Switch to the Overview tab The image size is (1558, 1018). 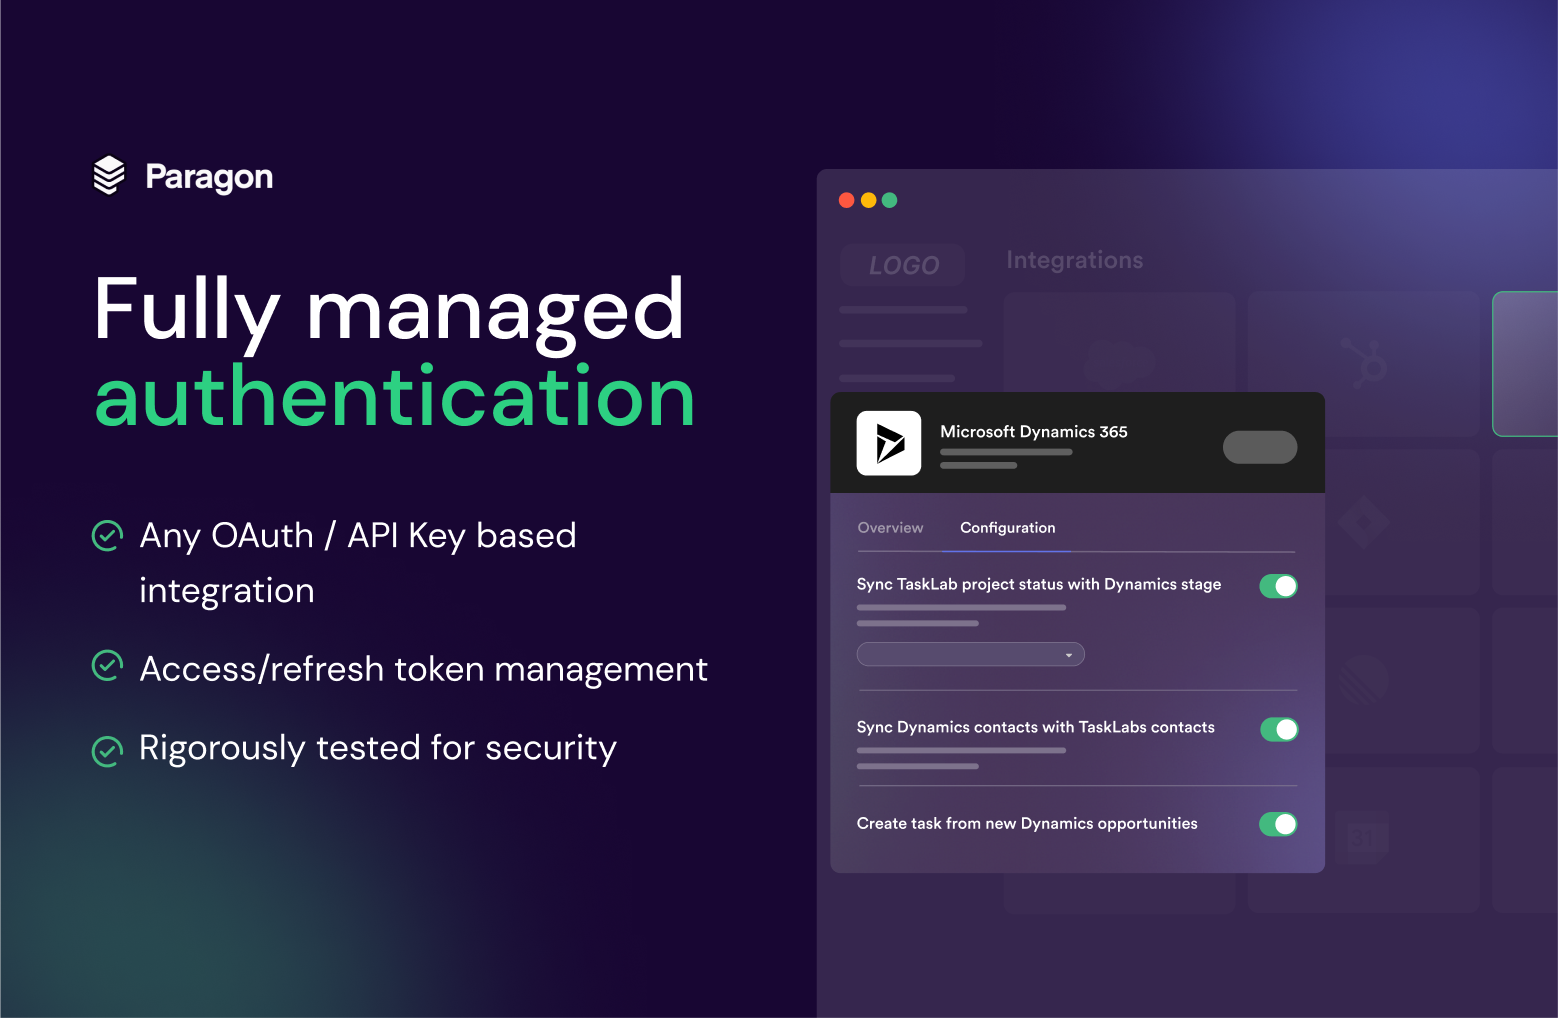pyautogui.click(x=890, y=527)
